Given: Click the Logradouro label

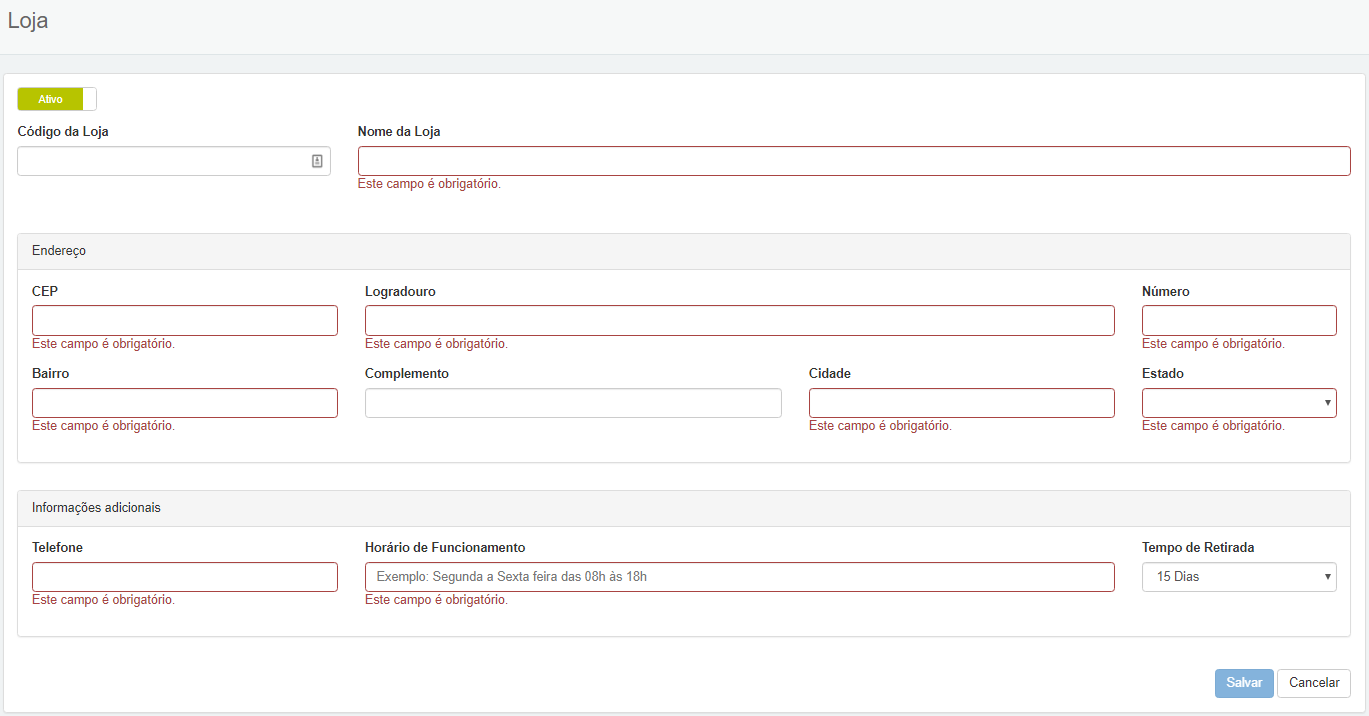Looking at the screenshot, I should click(x=400, y=292).
